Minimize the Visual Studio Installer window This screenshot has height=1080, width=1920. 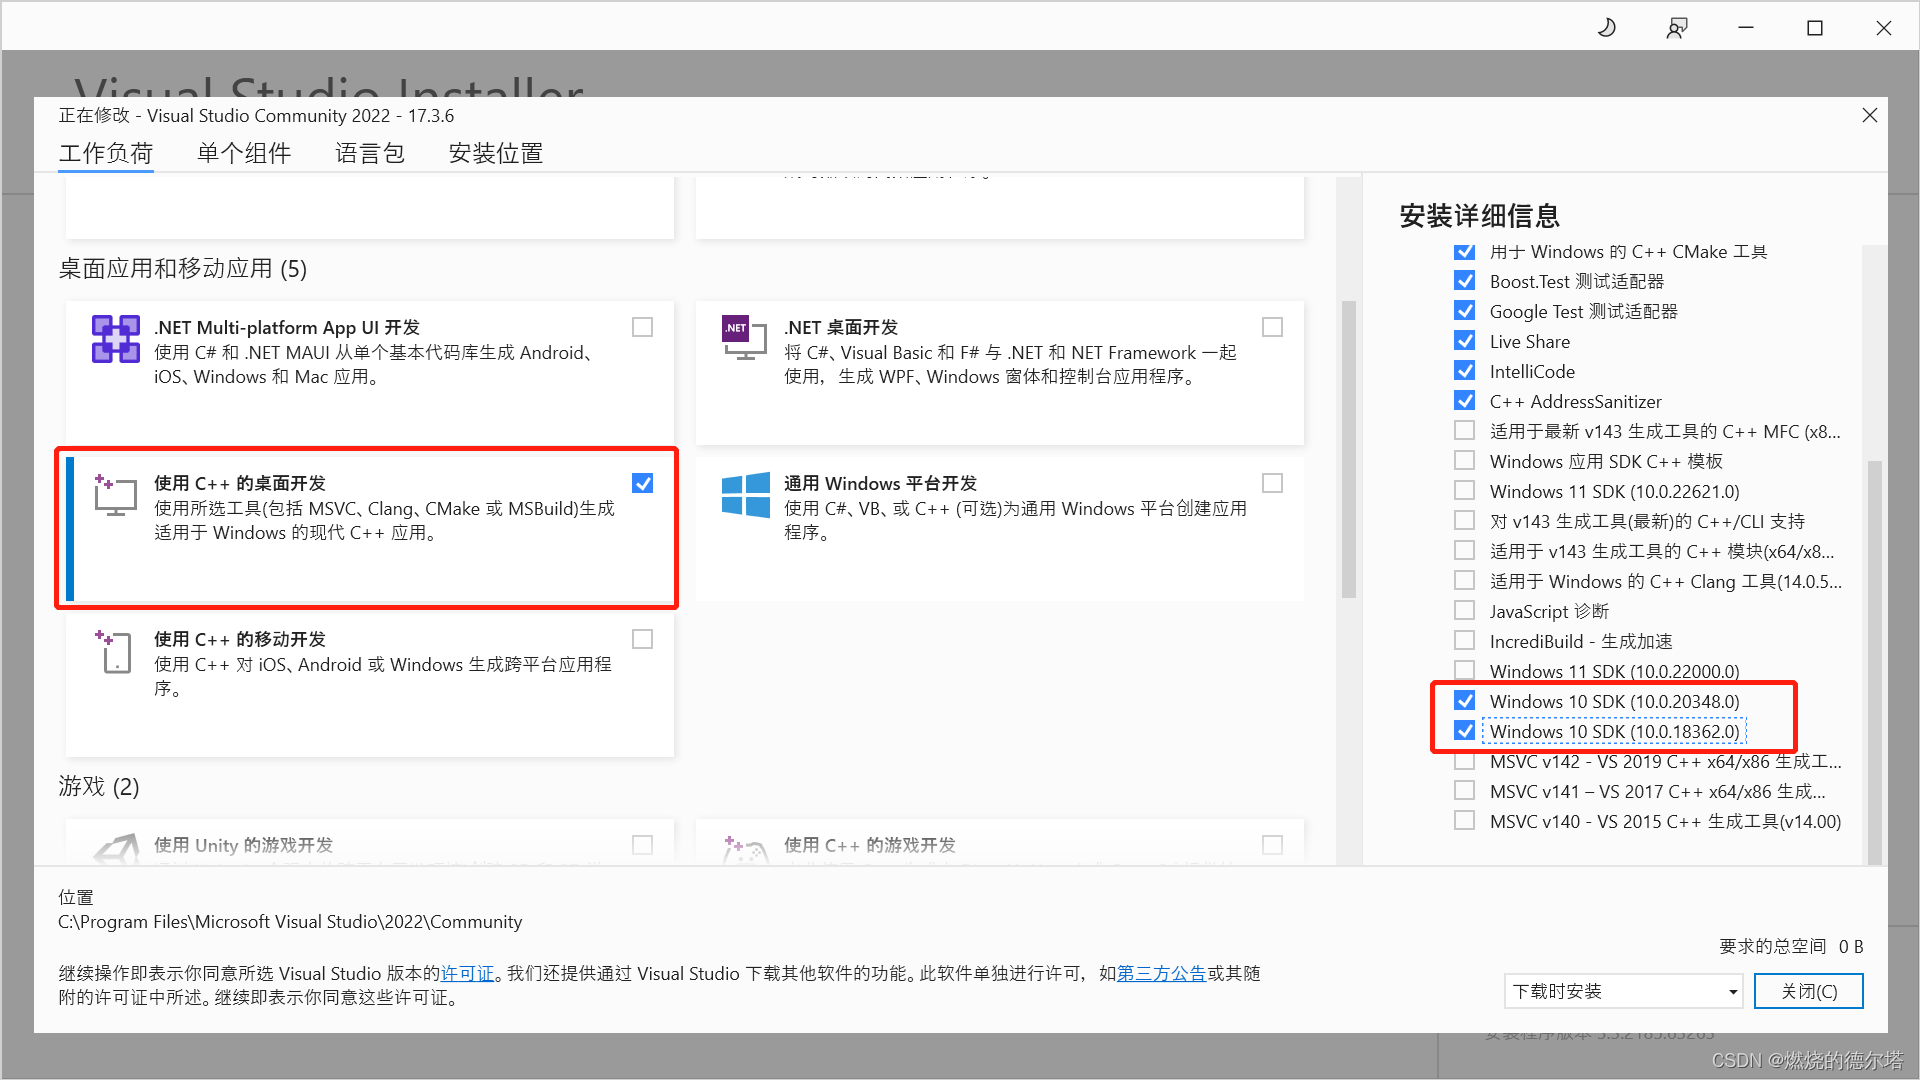click(1746, 28)
